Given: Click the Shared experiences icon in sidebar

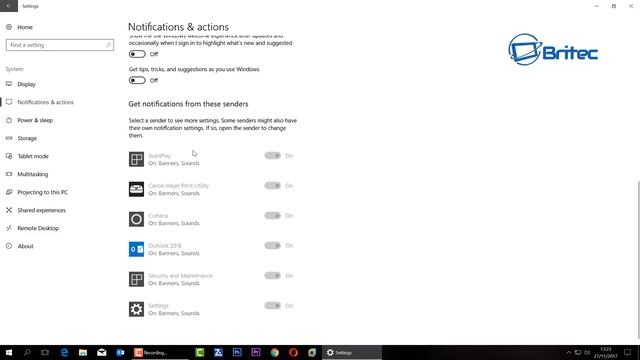Looking at the screenshot, I should pos(9,210).
